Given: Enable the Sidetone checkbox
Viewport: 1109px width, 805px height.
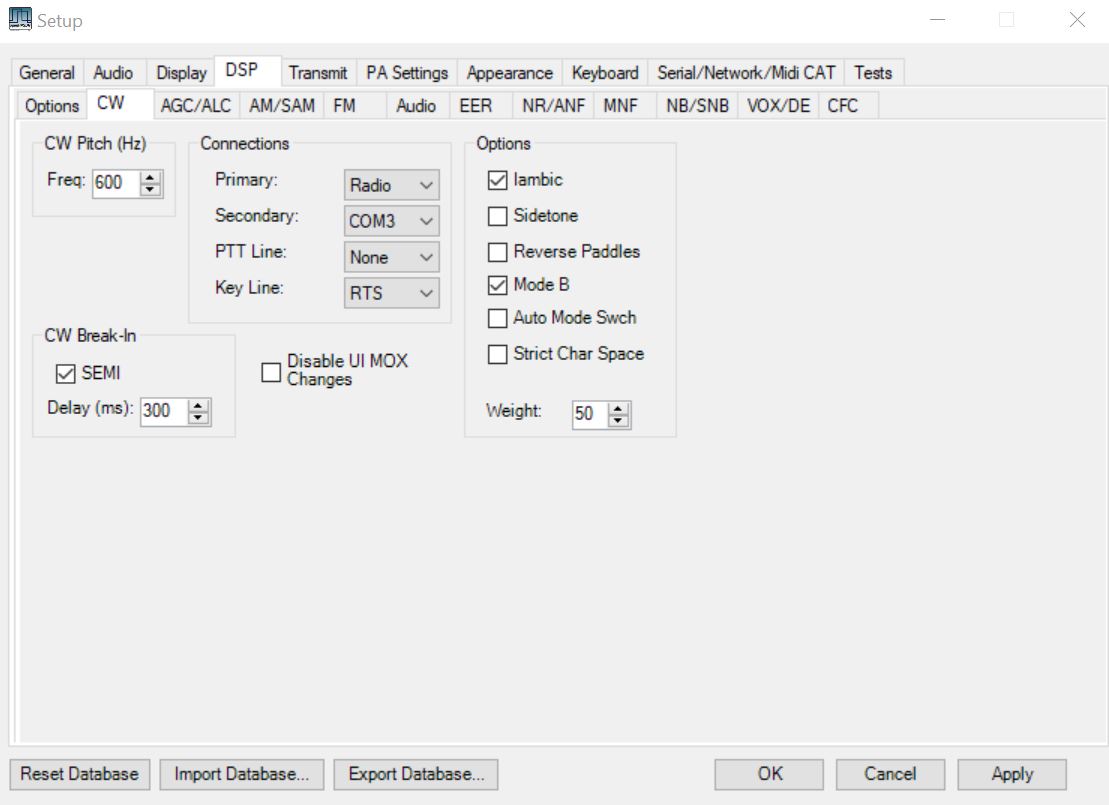Looking at the screenshot, I should [497, 216].
